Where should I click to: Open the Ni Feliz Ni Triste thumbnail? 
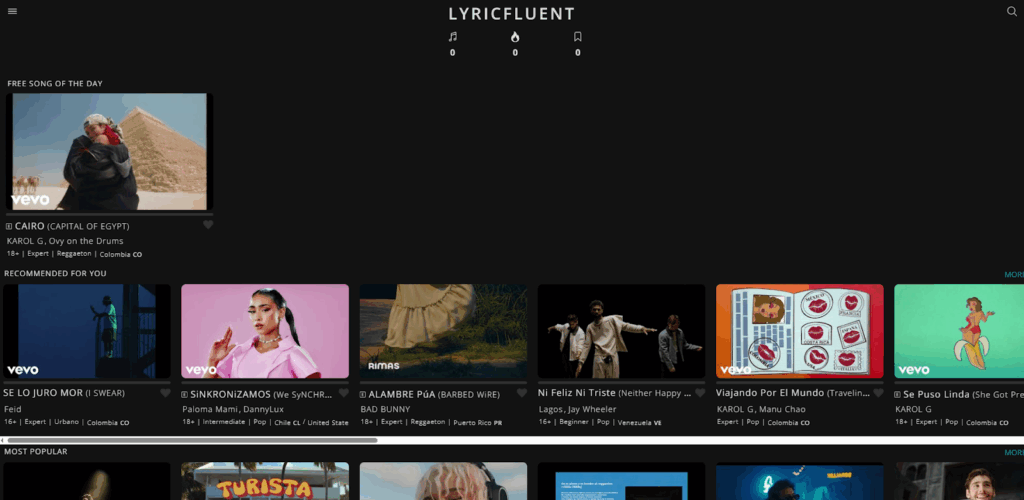622,331
